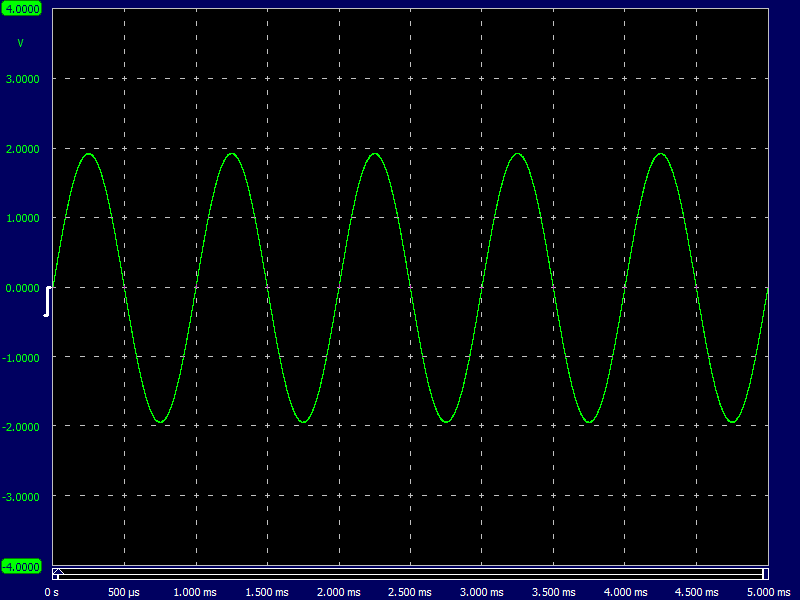Click the zero offset bracket marker beside 0.0000
Screen dimensions: 800x600
coord(46,302)
